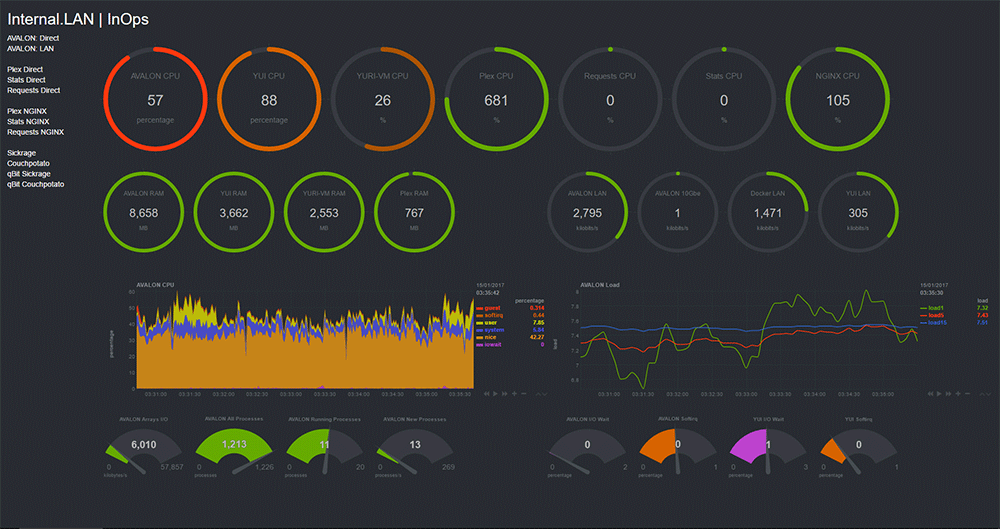Toggle load15 series in Load legend
Viewport: 1000px width, 529px height.
tap(934, 323)
